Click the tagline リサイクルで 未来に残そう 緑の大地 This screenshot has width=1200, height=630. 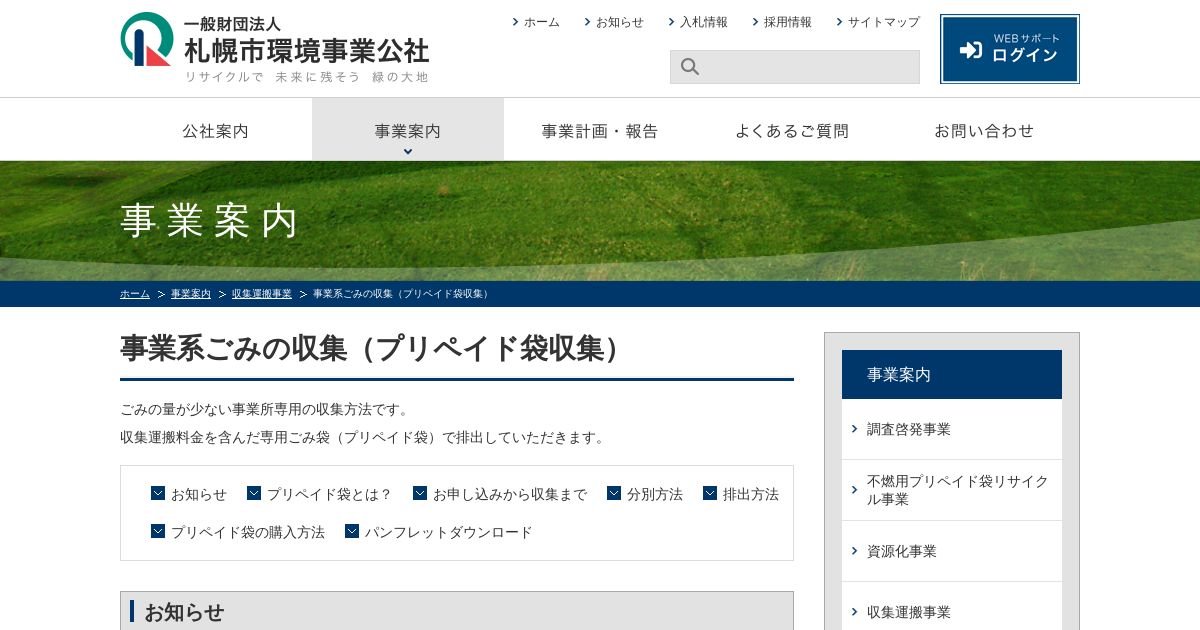coord(307,77)
